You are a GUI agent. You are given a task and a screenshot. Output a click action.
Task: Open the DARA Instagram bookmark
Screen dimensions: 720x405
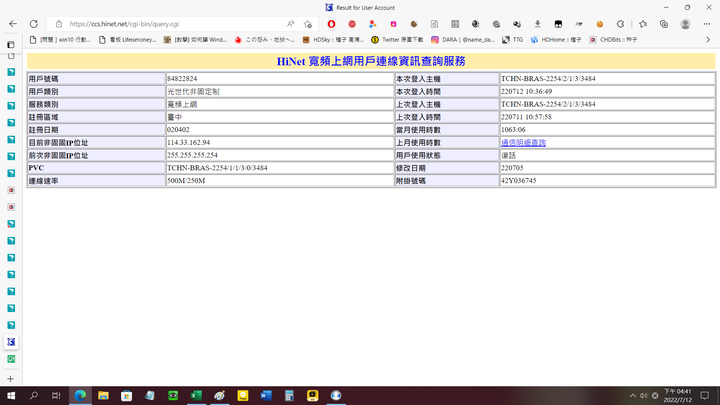[x=463, y=40]
